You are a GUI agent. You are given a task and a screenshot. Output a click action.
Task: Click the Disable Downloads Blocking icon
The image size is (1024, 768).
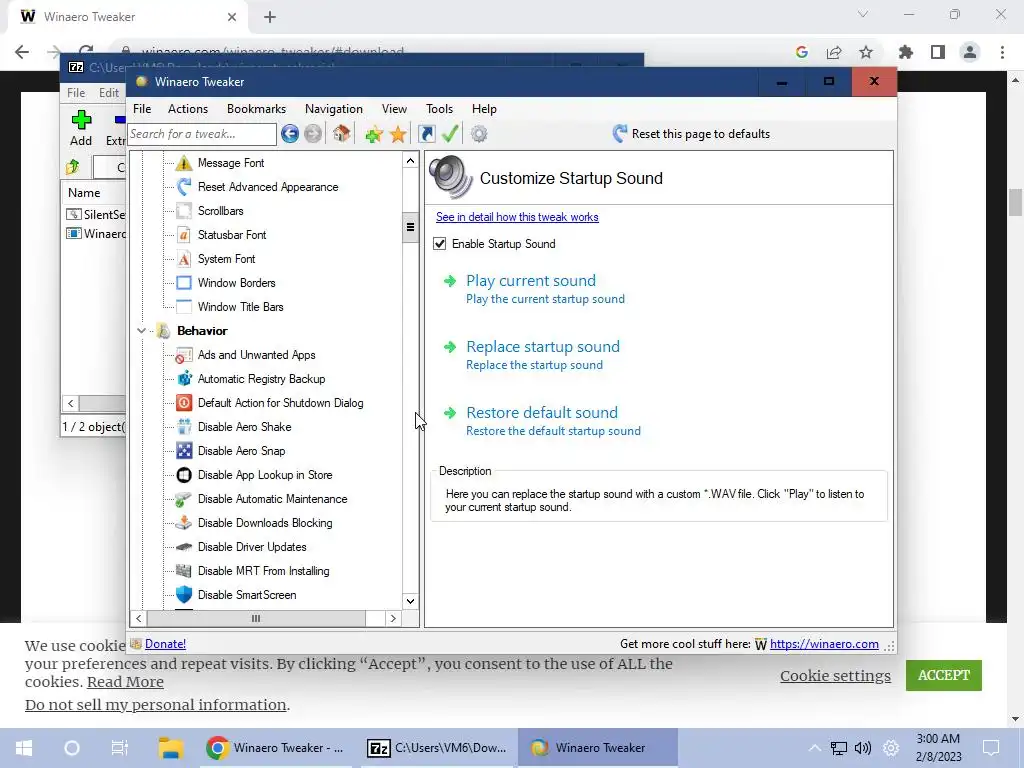point(184,523)
